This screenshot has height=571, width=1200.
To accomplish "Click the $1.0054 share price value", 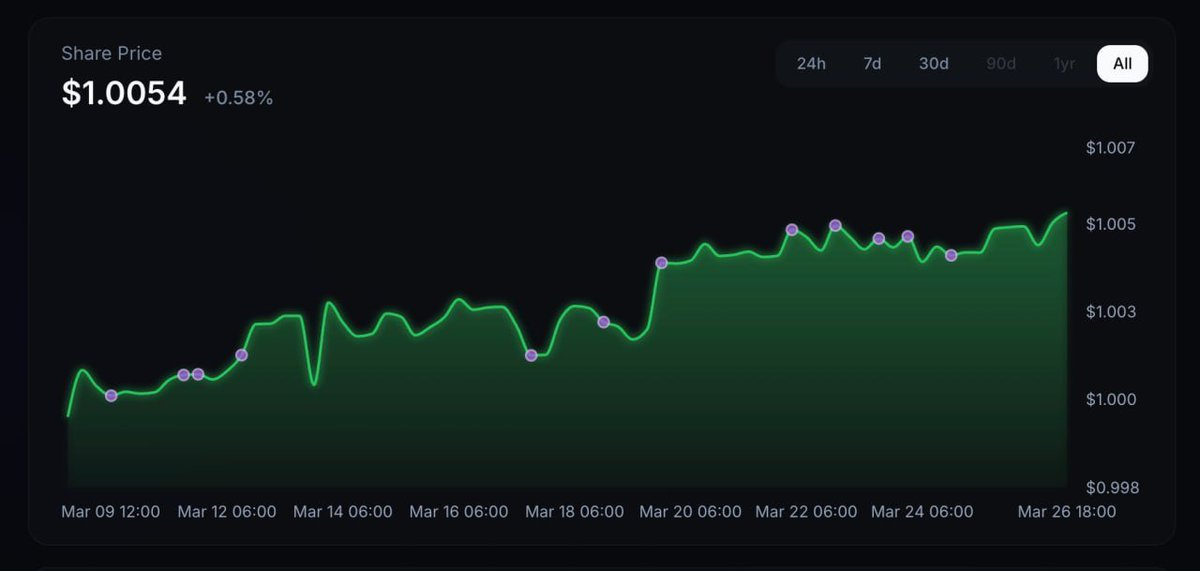I will coord(124,93).
